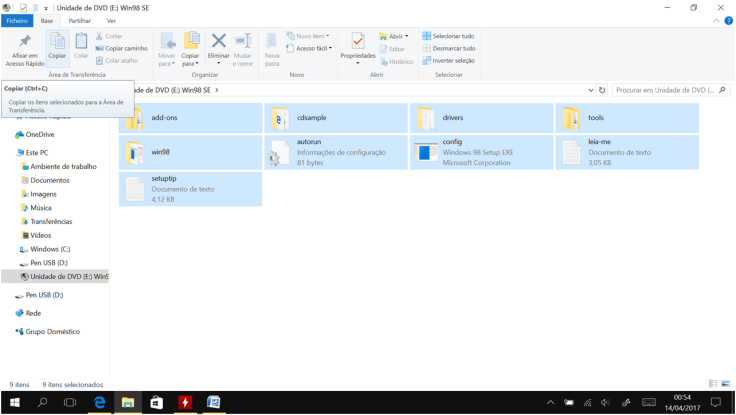The image size is (736, 415).
Task: Open the Ficheiro menu
Action: click(x=17, y=20)
